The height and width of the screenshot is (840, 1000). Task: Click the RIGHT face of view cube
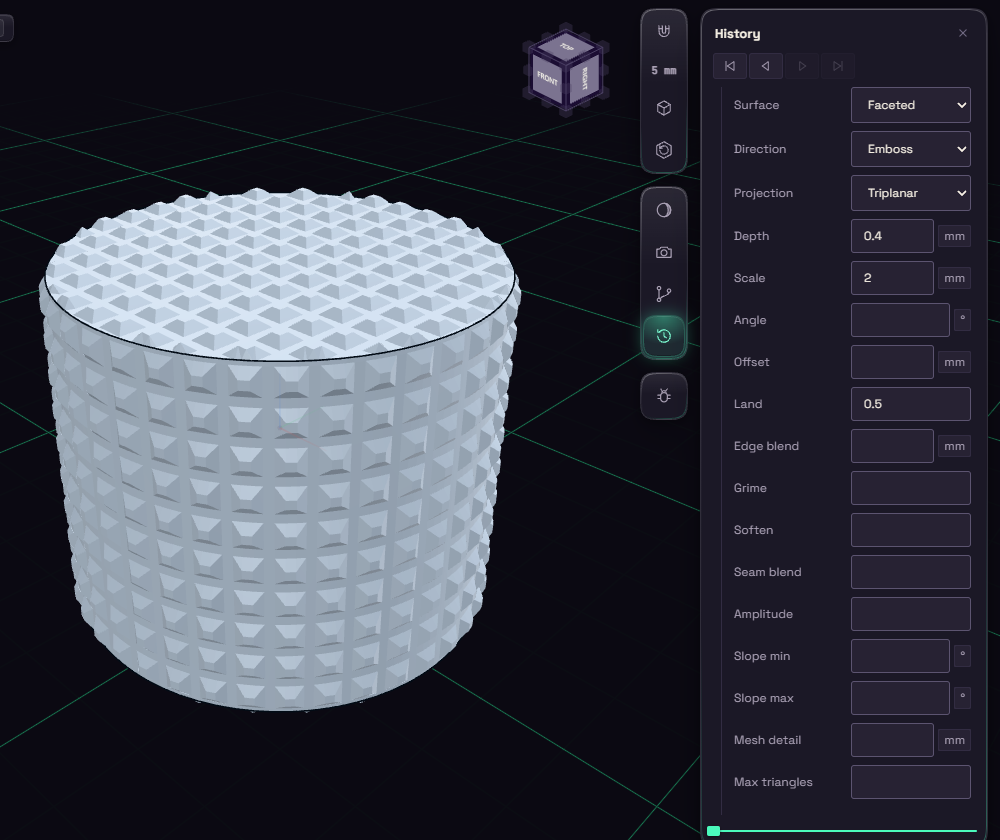(583, 79)
